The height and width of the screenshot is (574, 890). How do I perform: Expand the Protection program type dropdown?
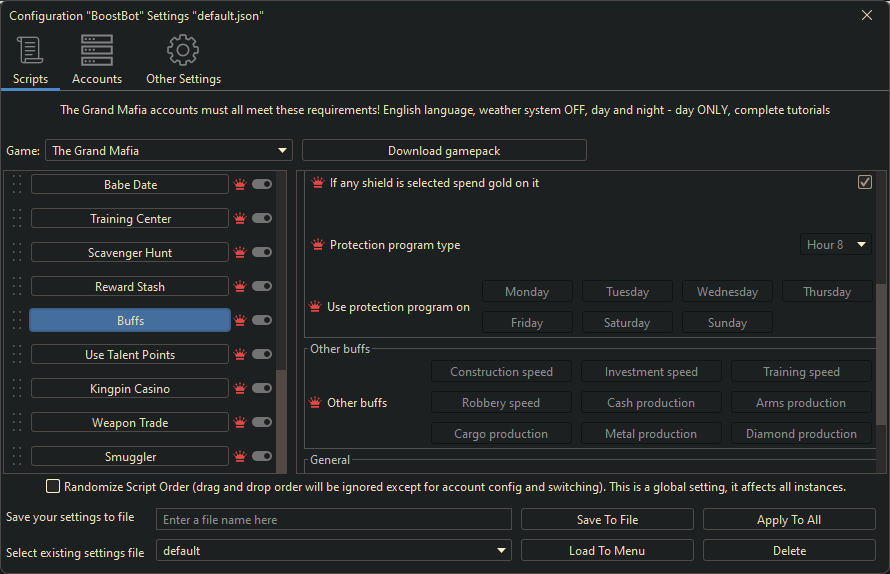(836, 245)
